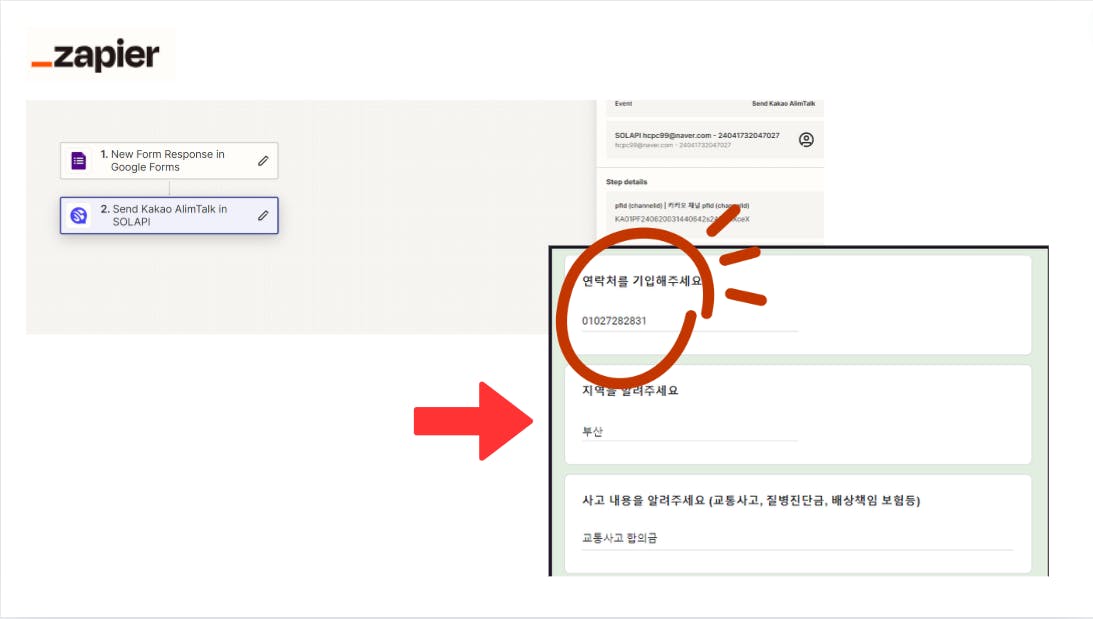1093x619 pixels.
Task: Click pencil icon on Send Kakao AlimTalk step
Action: point(263,215)
